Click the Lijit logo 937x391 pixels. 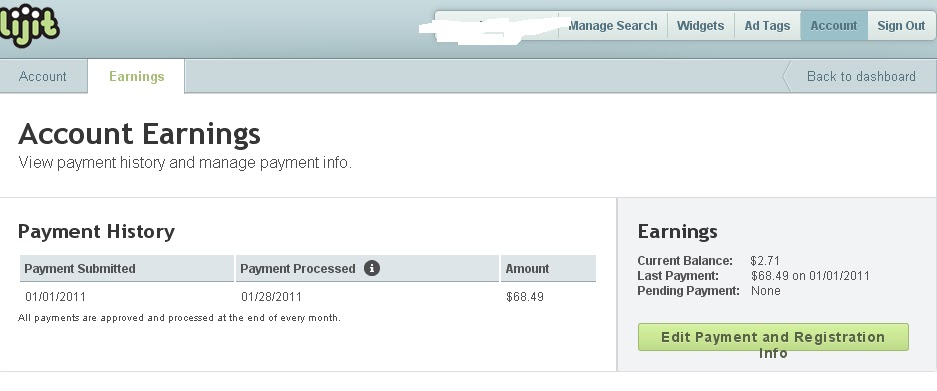(x=30, y=25)
